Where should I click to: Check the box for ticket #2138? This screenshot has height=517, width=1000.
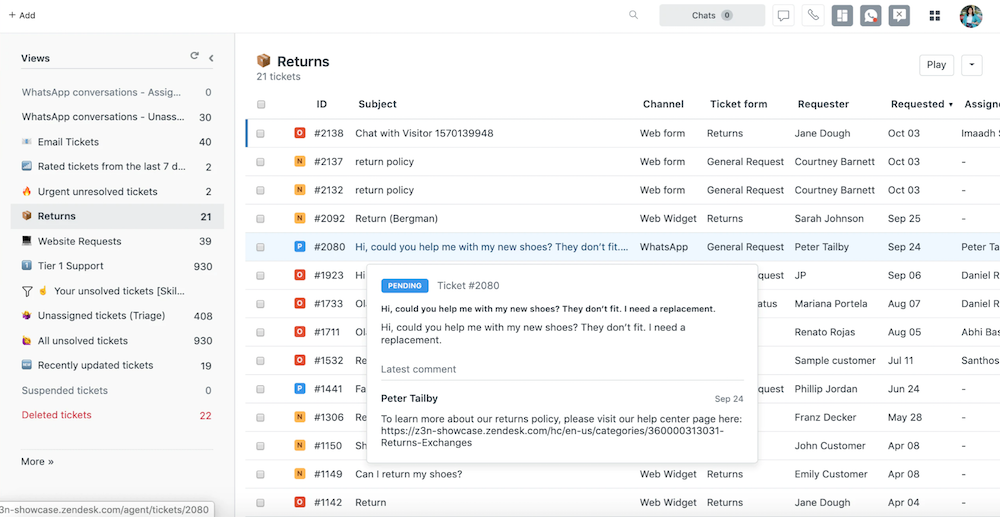click(x=260, y=134)
